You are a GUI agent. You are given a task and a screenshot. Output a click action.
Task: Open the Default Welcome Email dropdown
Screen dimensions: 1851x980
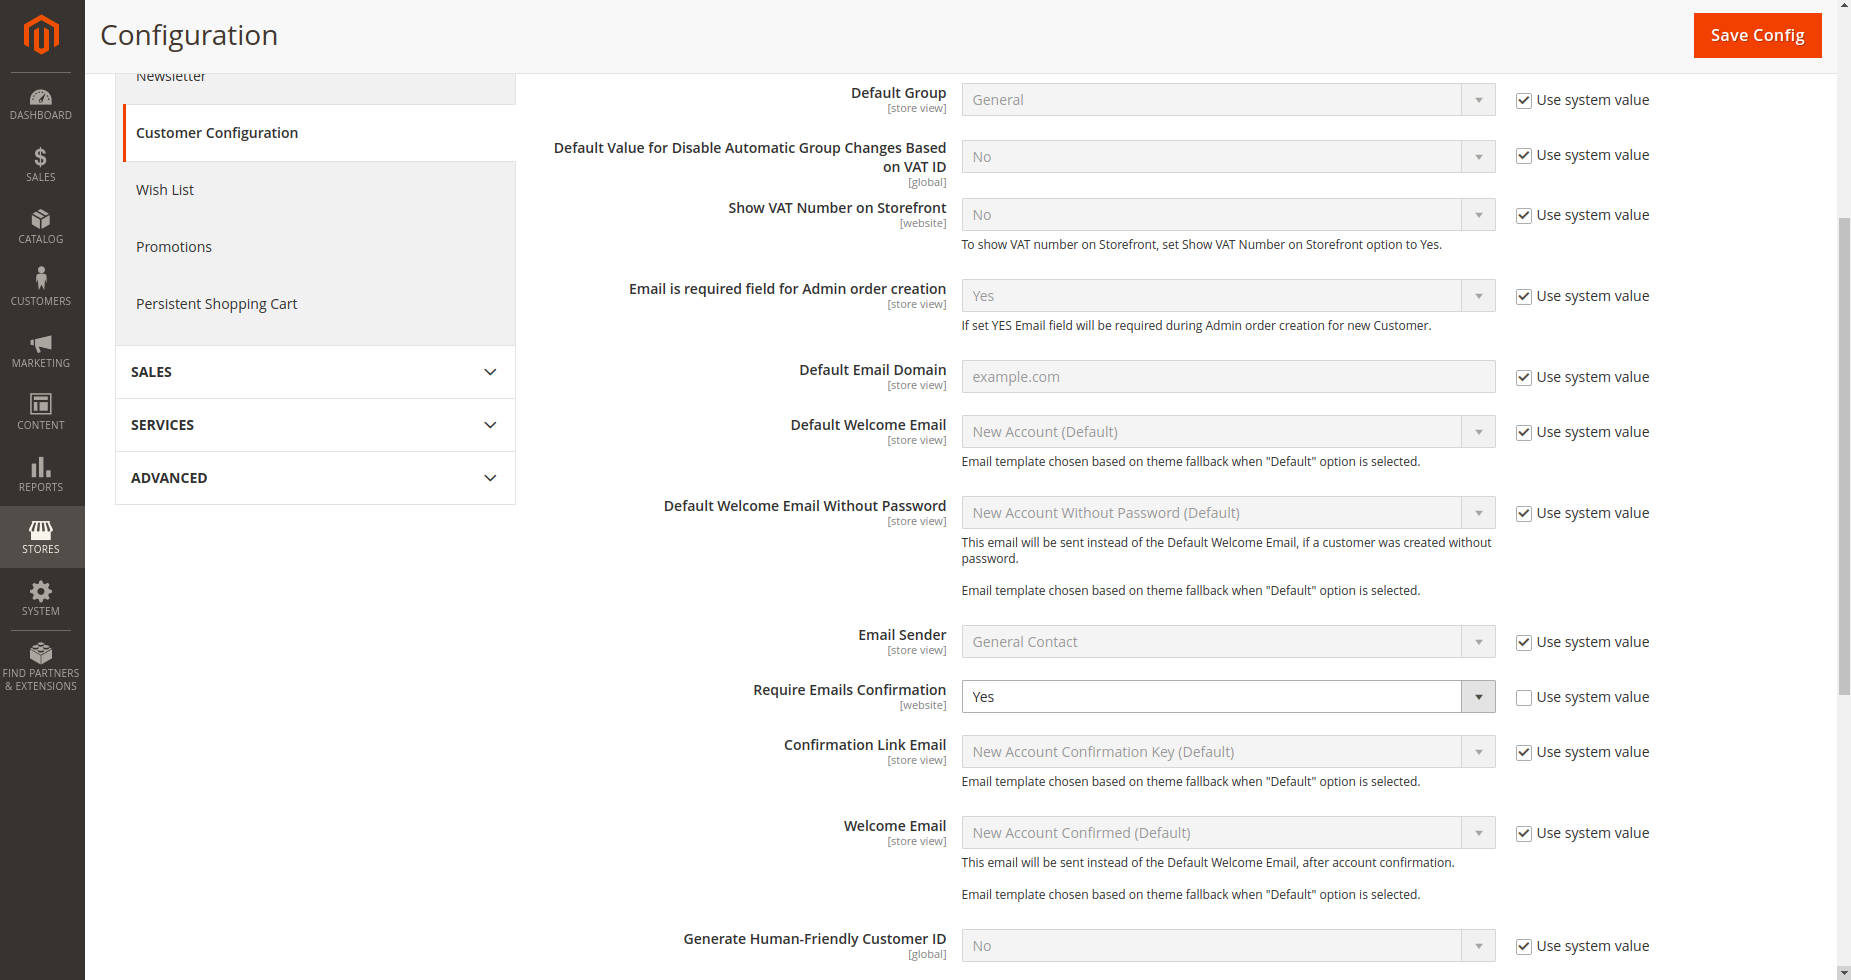click(1228, 432)
